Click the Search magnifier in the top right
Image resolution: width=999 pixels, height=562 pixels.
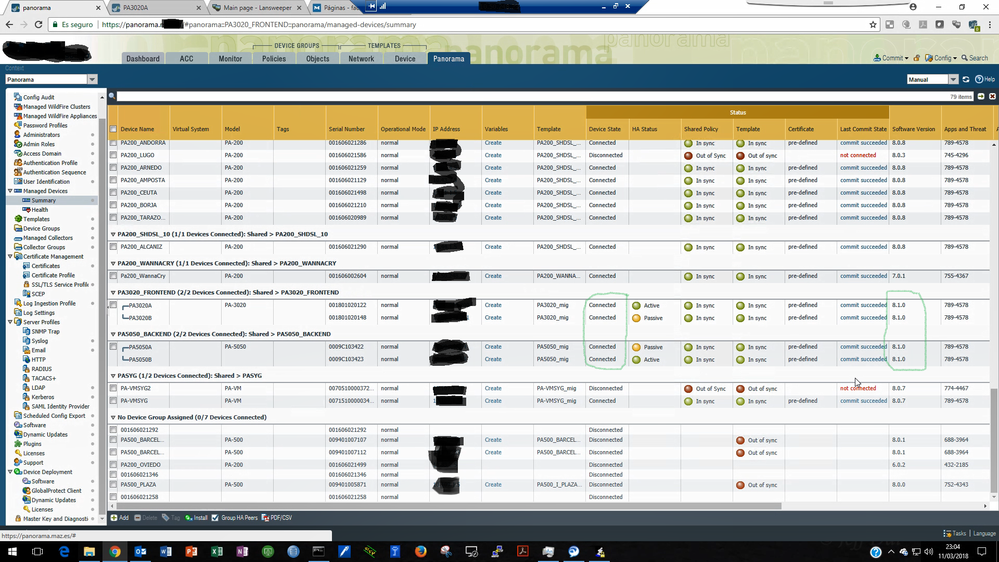[x=965, y=58]
